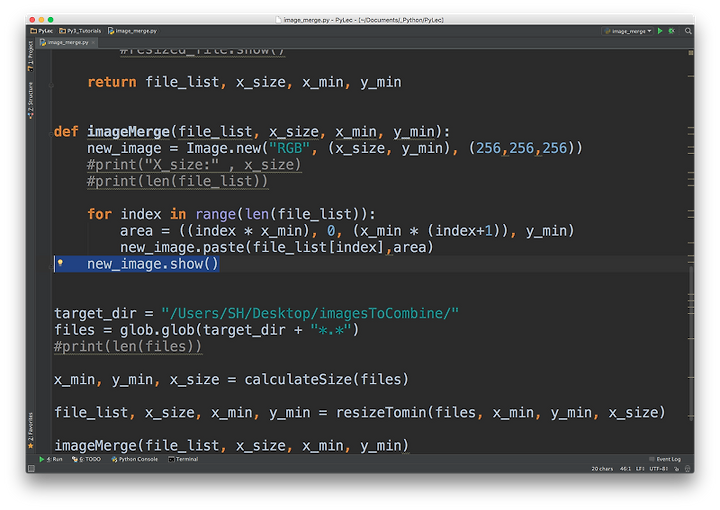Image resolution: width=720 pixels, height=510 pixels.
Task: Toggle the read-only lock icon in status bar
Action: (676, 469)
